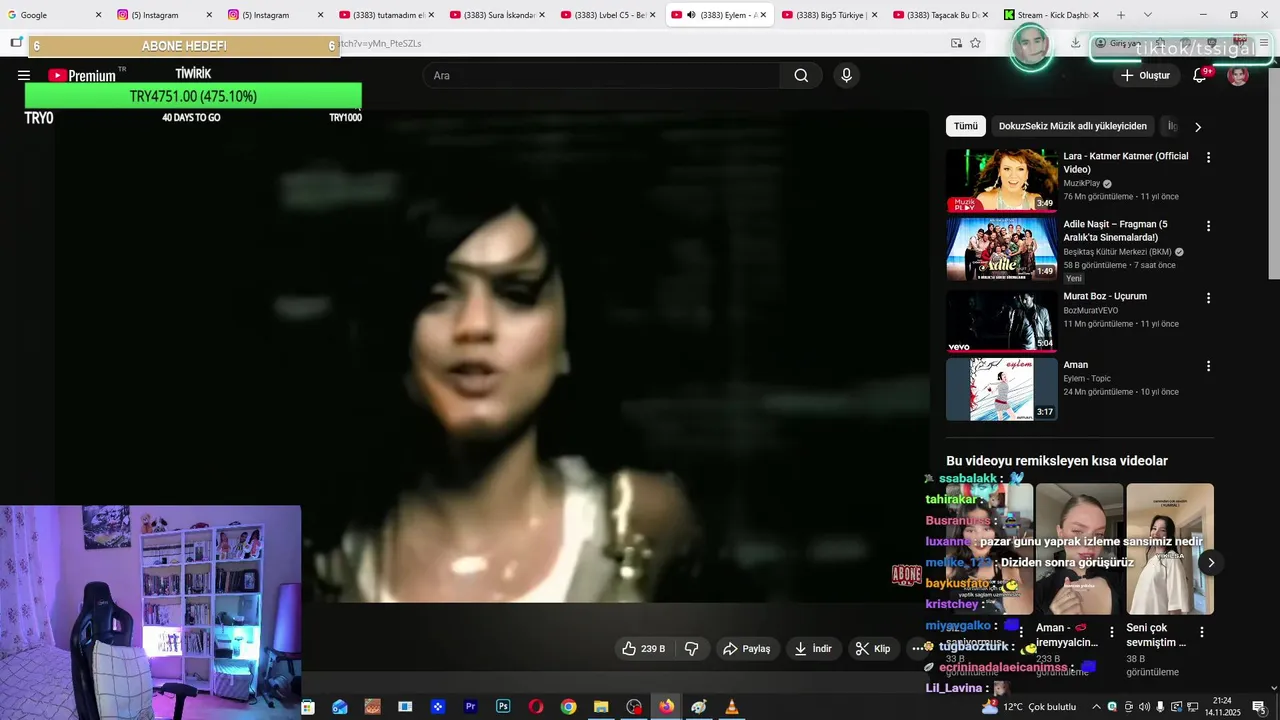Open File Explorer from taskbar

[x=601, y=707]
